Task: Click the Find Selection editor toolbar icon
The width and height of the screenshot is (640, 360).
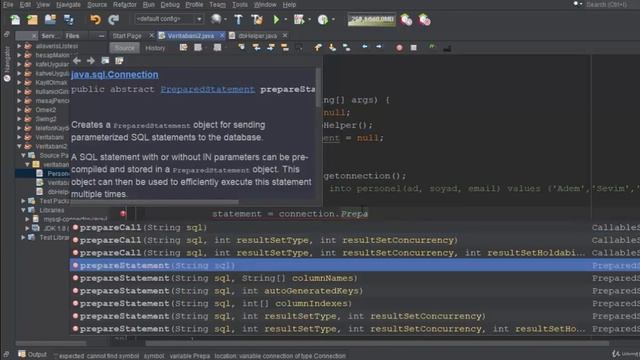Action: (242, 48)
